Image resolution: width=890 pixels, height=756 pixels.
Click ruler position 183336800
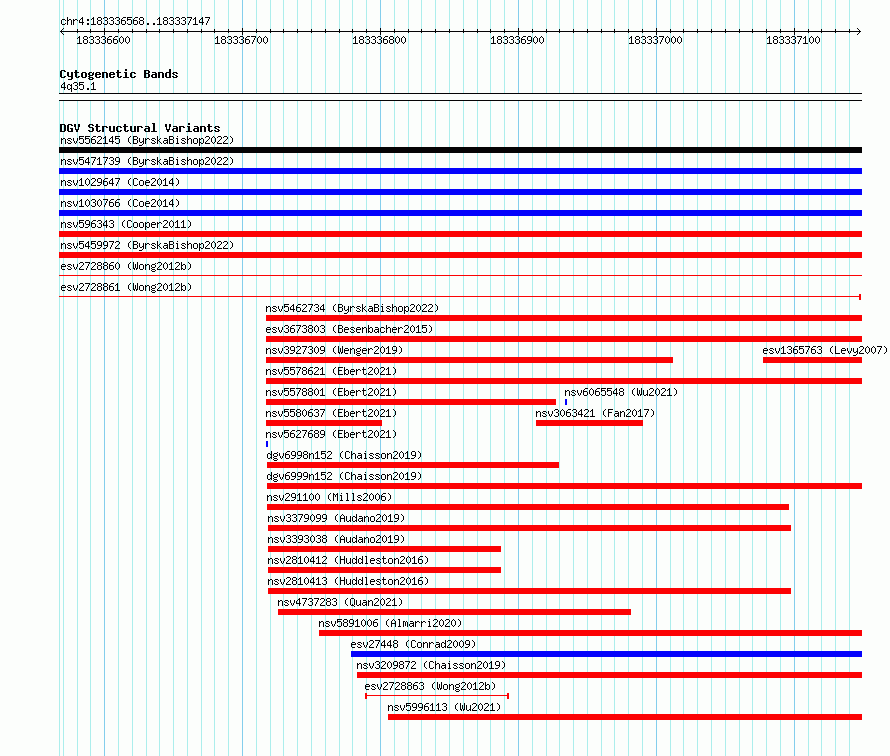pyautogui.click(x=379, y=40)
